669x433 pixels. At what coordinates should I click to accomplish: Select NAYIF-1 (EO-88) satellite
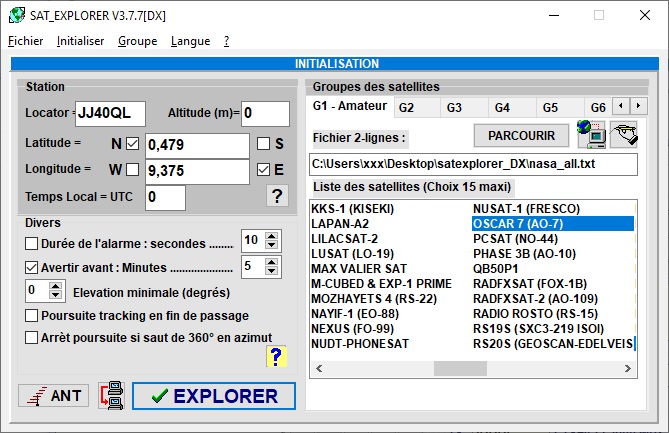(x=355, y=314)
